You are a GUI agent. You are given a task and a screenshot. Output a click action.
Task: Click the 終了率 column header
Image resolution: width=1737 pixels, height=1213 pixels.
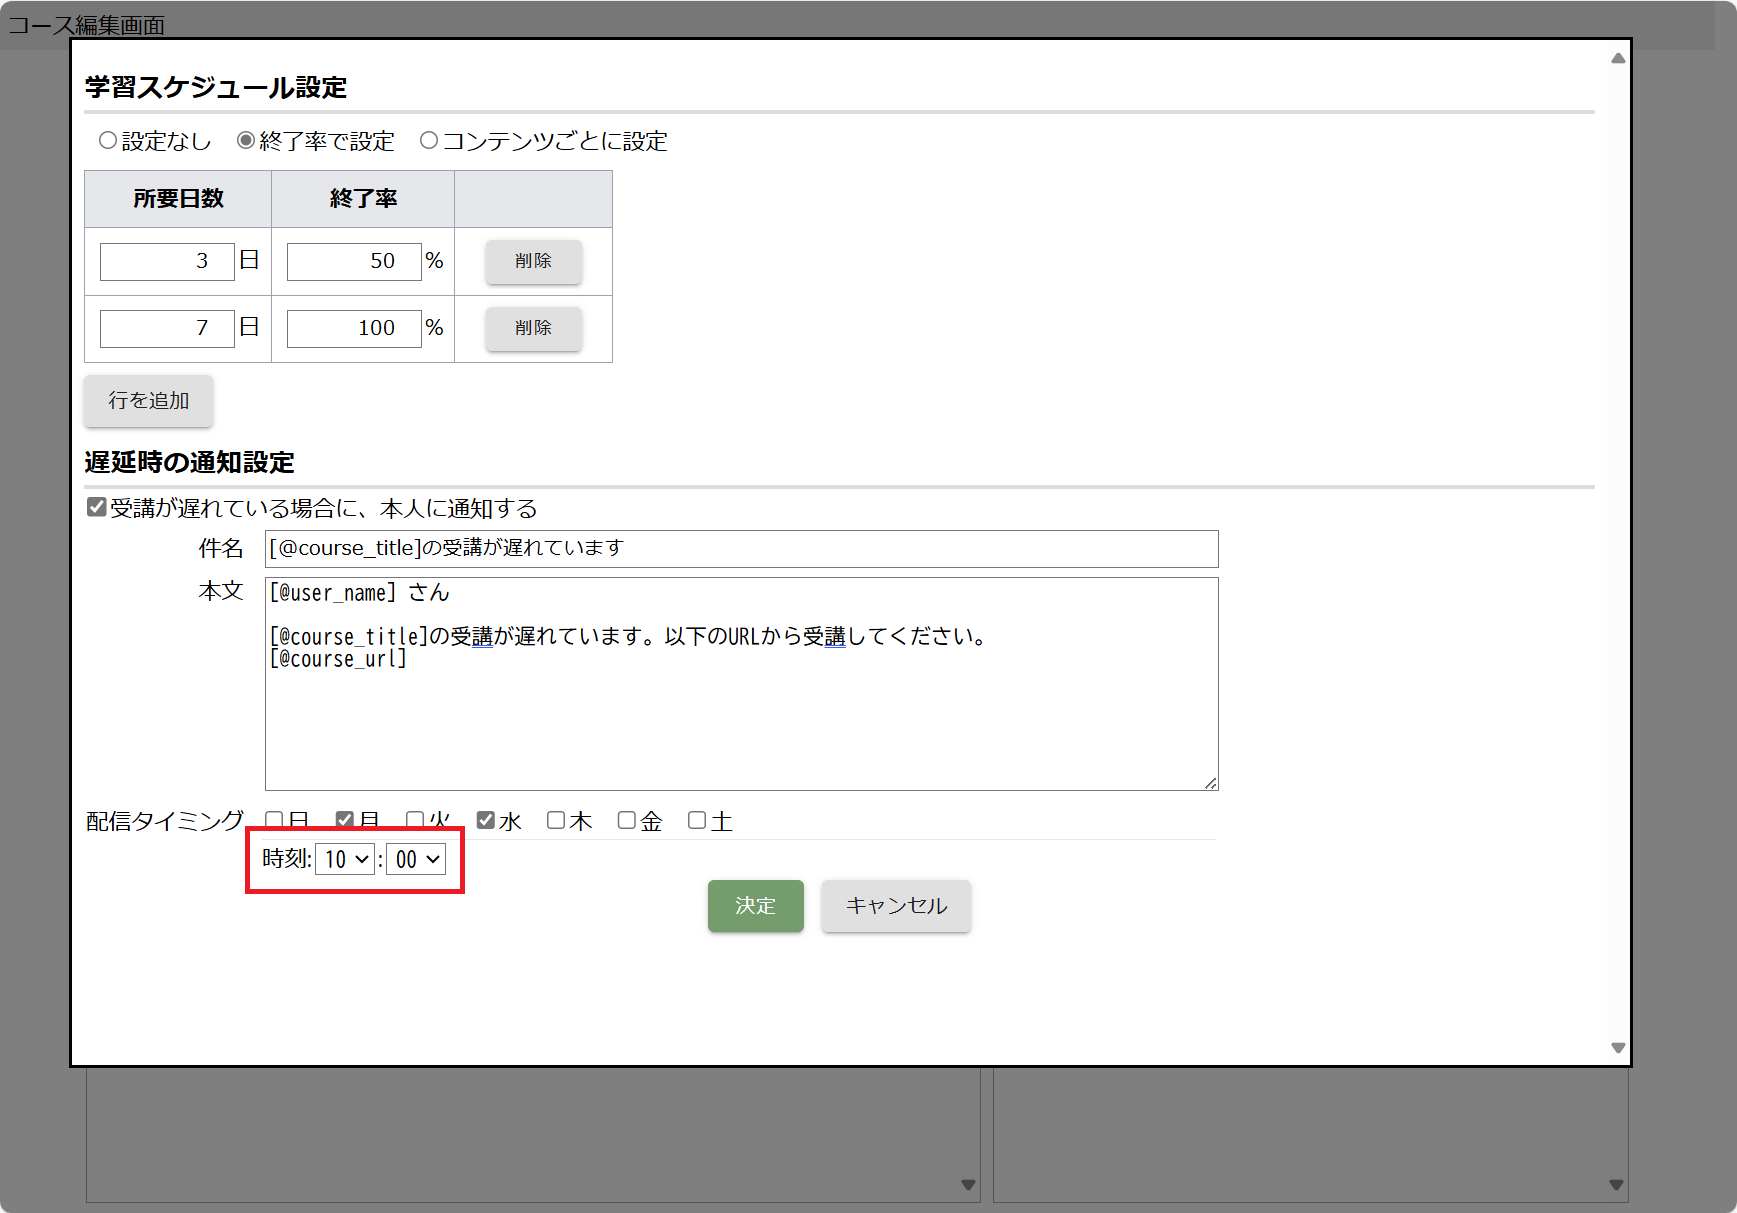[363, 199]
